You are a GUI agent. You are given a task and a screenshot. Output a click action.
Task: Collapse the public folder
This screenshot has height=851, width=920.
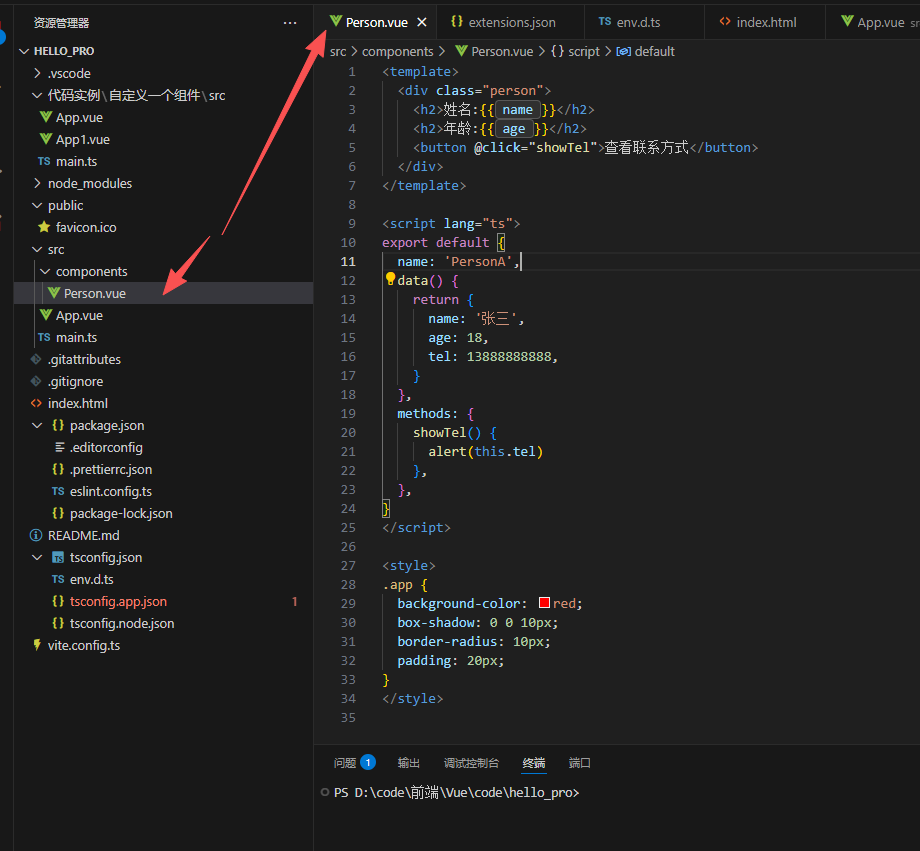37,205
